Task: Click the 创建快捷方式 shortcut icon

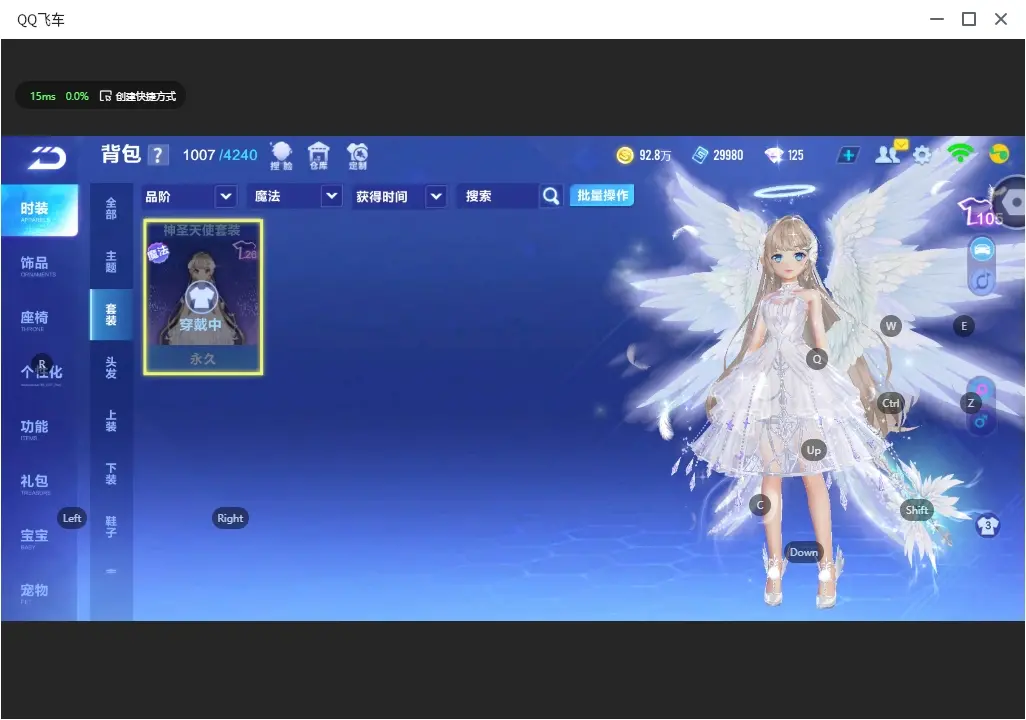Action: click(105, 96)
